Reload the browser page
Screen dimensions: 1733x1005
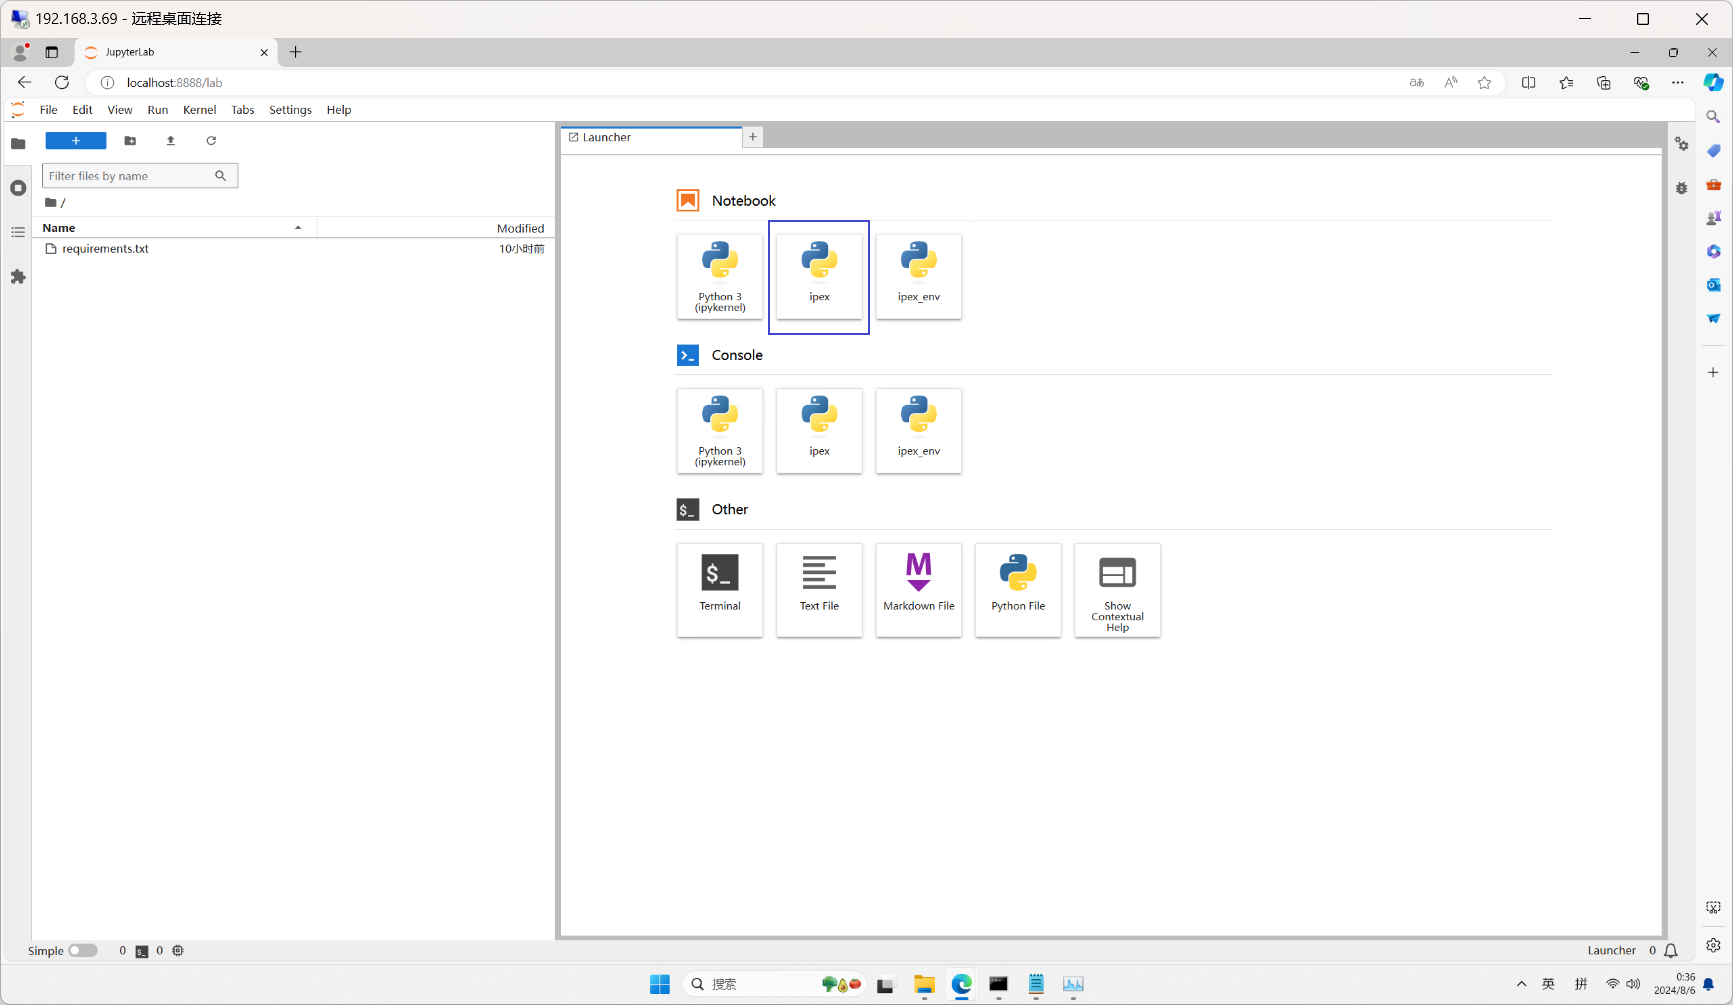62,83
